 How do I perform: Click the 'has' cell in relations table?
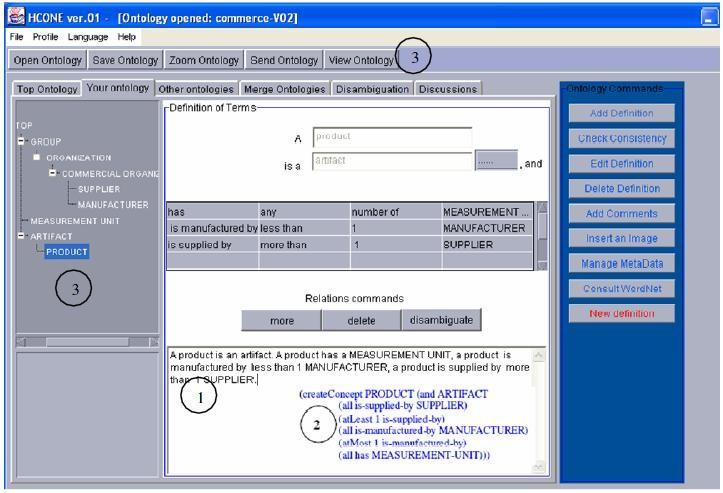point(212,212)
